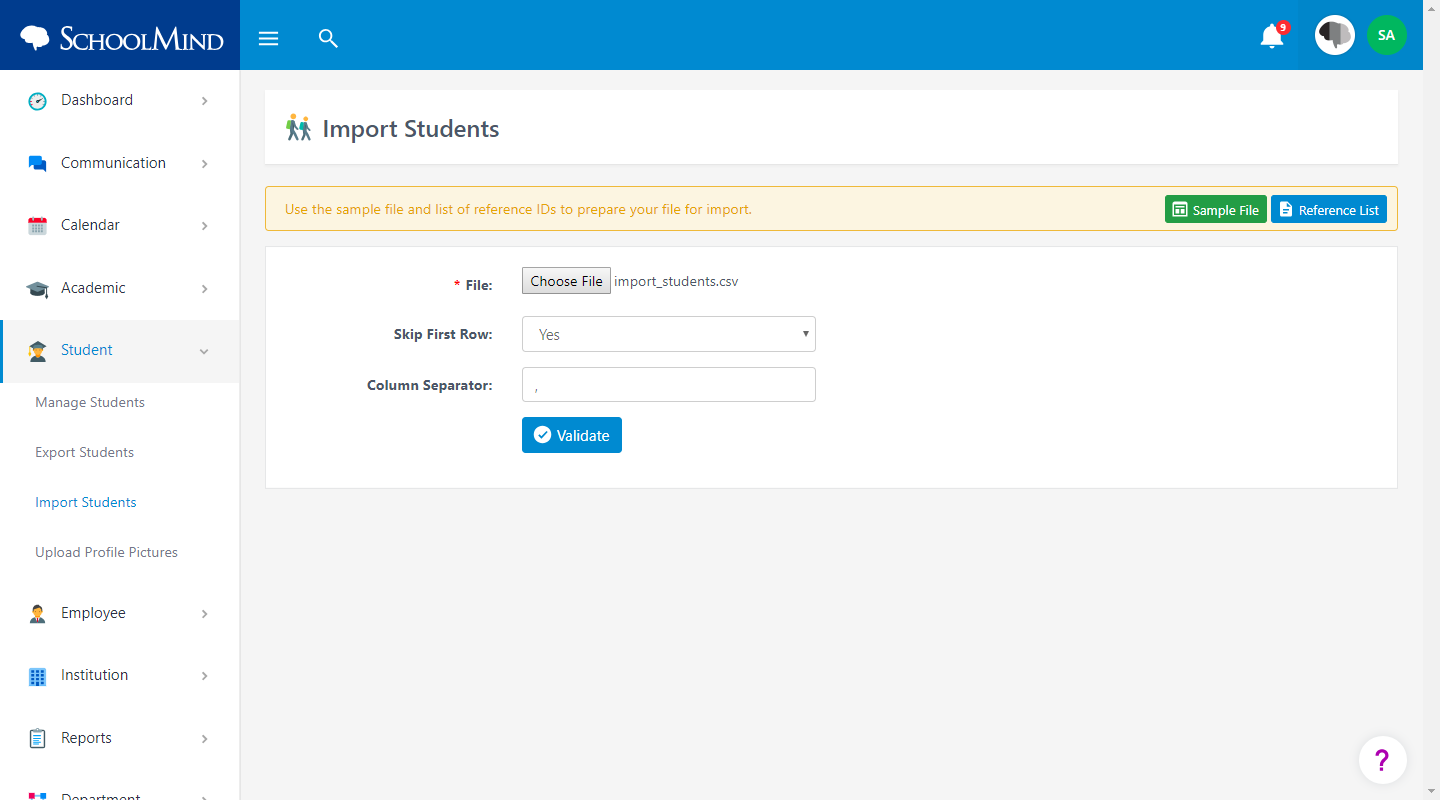The image size is (1440, 800).
Task: Open the Reports menu label
Action: click(x=86, y=738)
